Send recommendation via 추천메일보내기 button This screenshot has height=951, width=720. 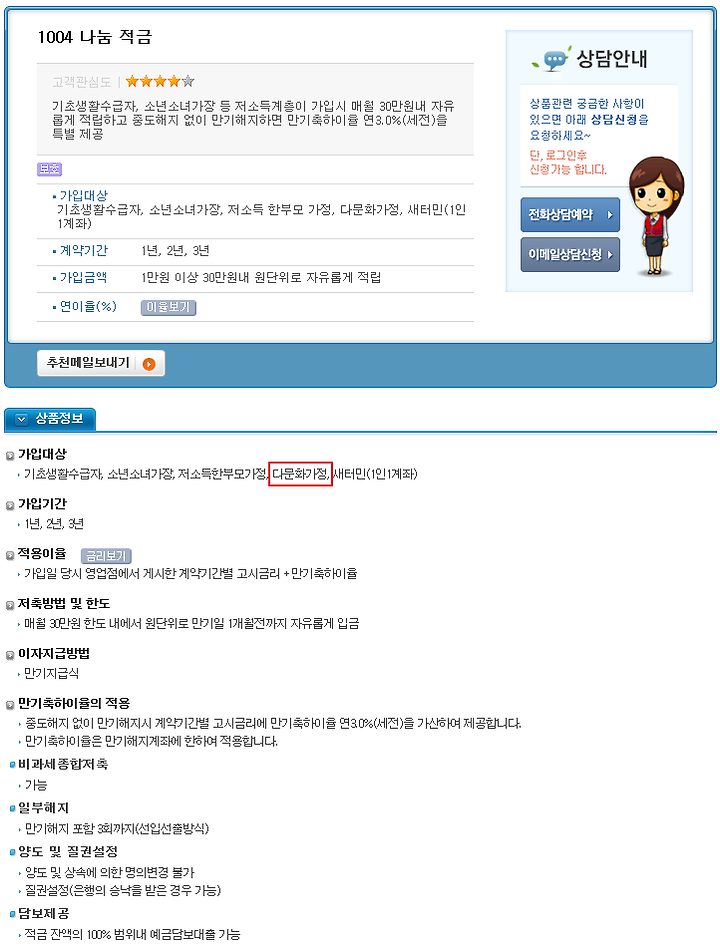[x=101, y=363]
